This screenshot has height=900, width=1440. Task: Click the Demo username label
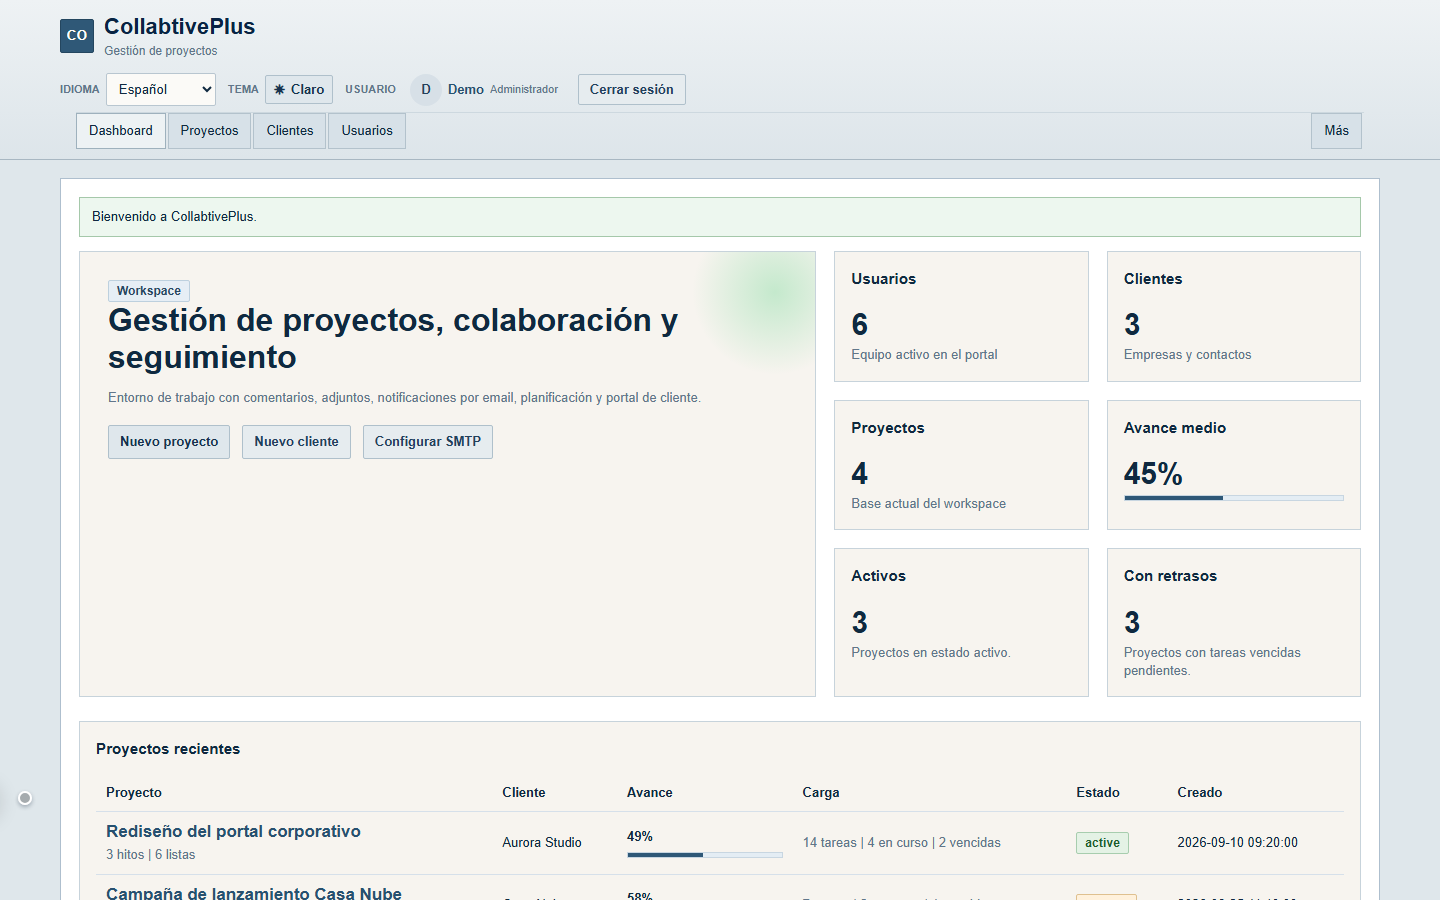click(x=466, y=89)
